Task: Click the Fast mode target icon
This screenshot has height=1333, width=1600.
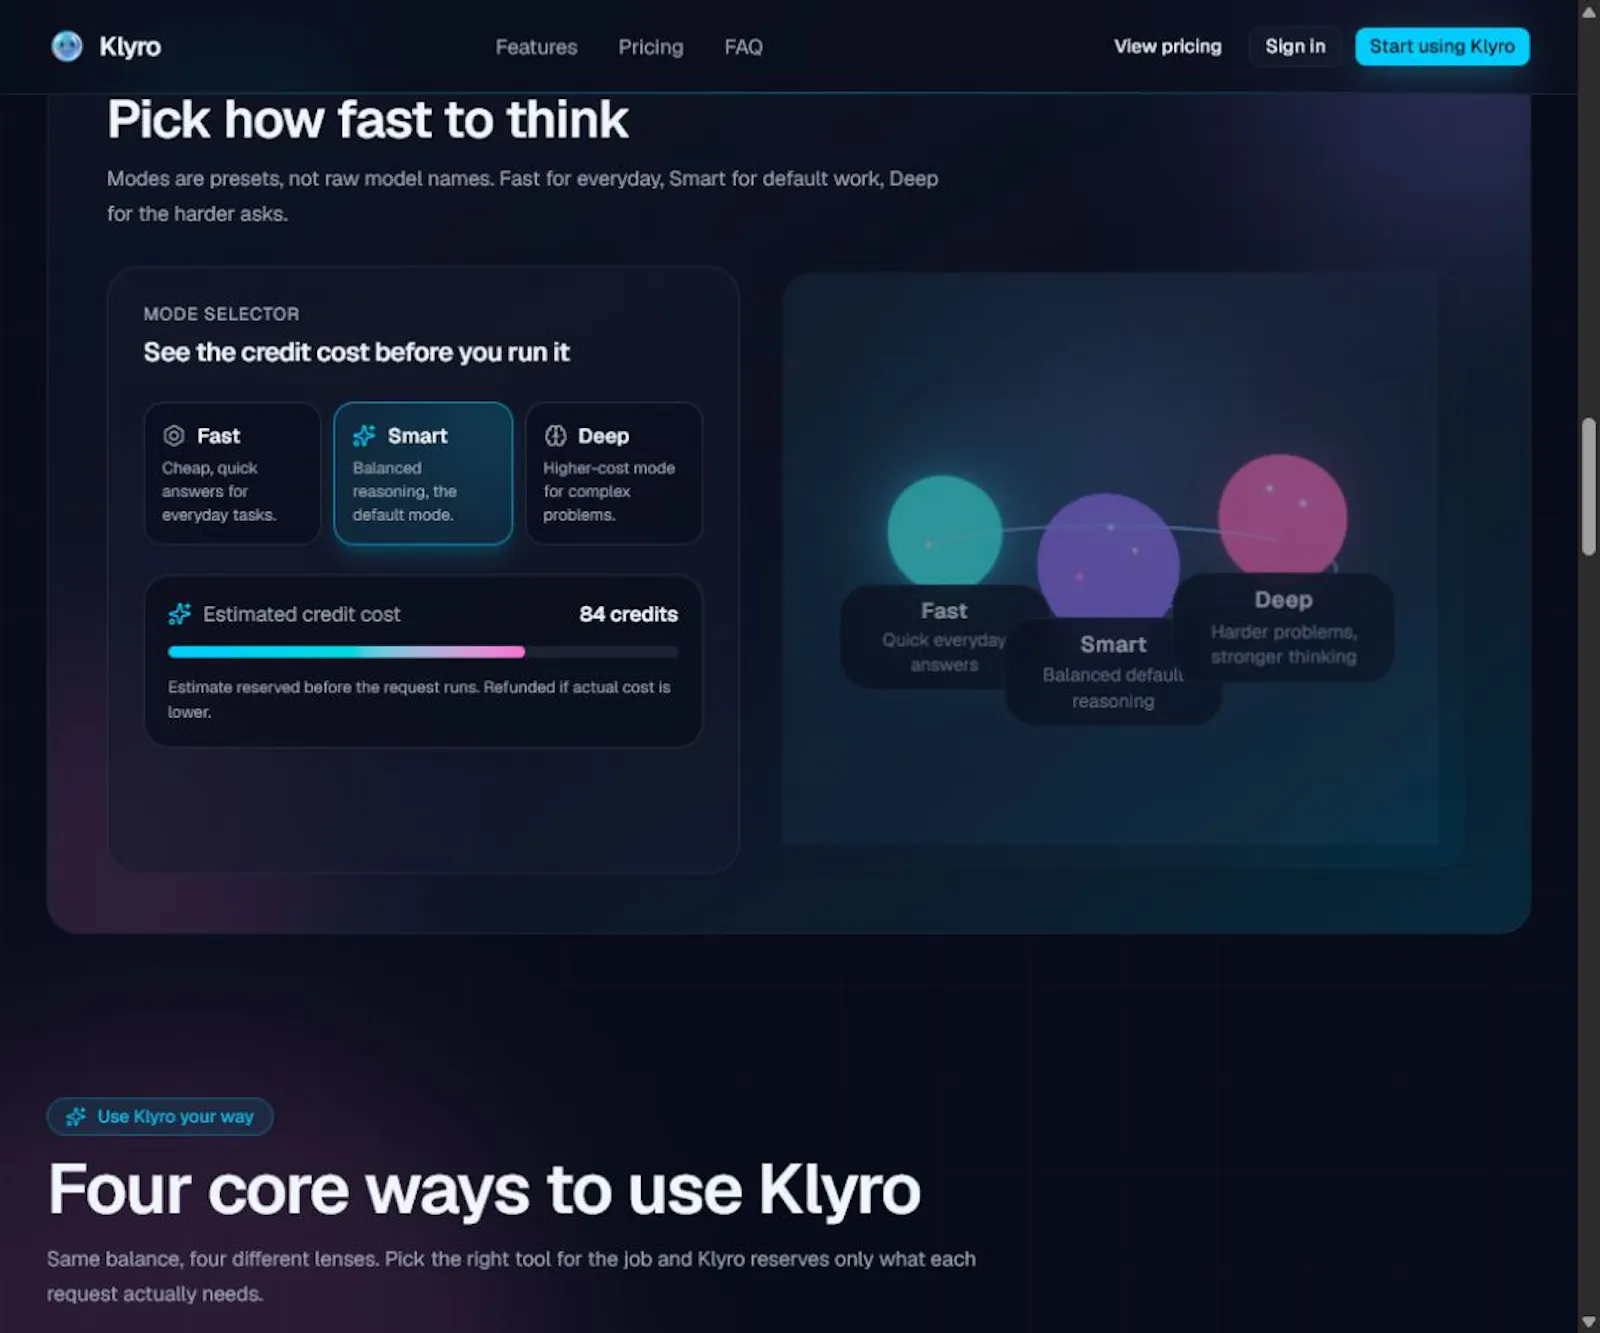Action: (x=174, y=436)
